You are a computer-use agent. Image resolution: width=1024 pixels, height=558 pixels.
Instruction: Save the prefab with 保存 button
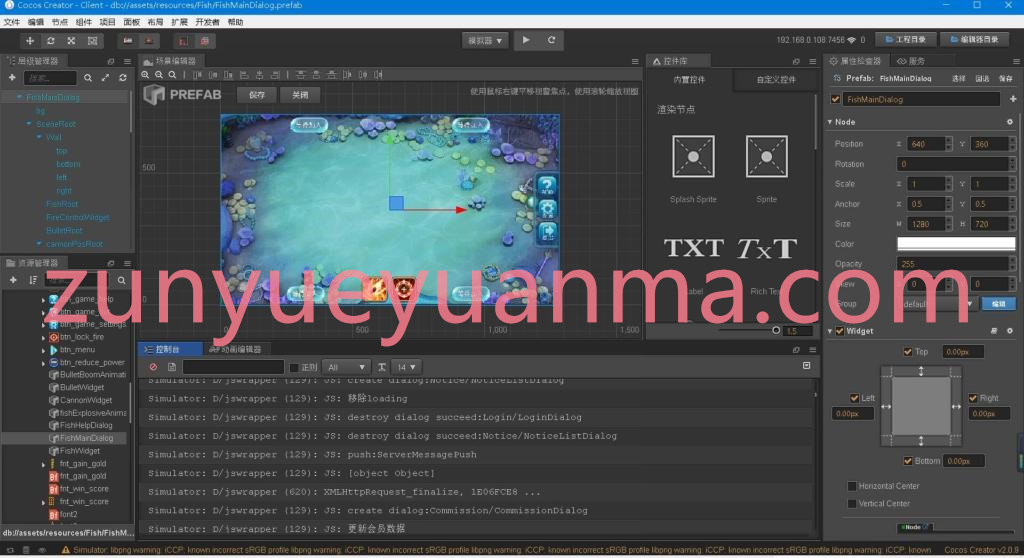(257, 95)
